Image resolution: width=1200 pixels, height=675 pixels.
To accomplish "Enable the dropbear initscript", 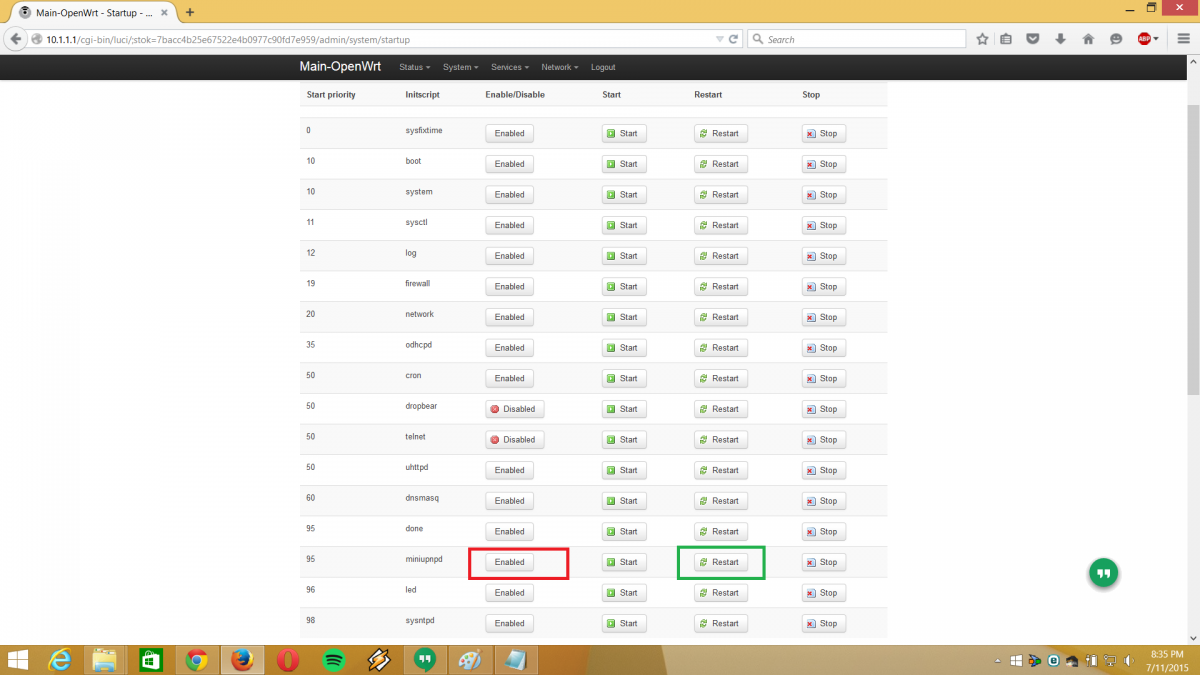I will [x=514, y=409].
